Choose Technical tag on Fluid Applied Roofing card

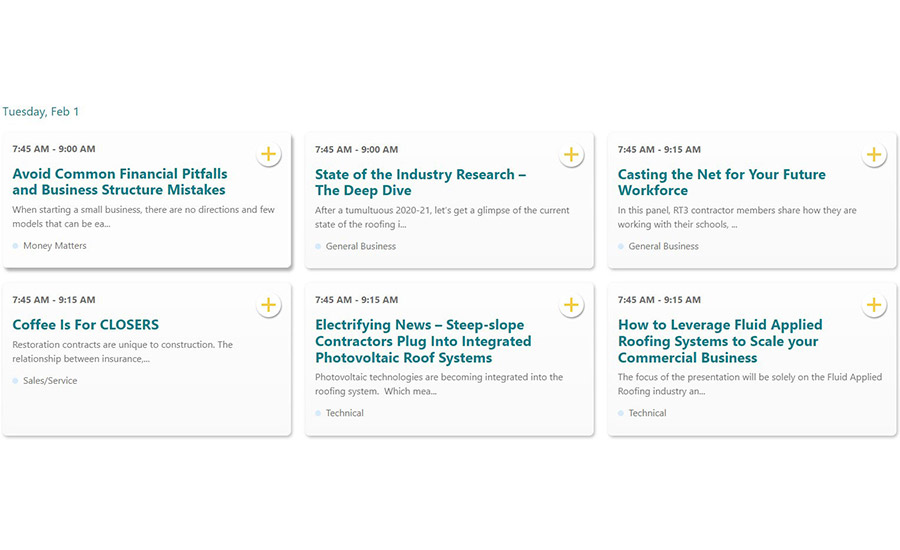pos(647,413)
